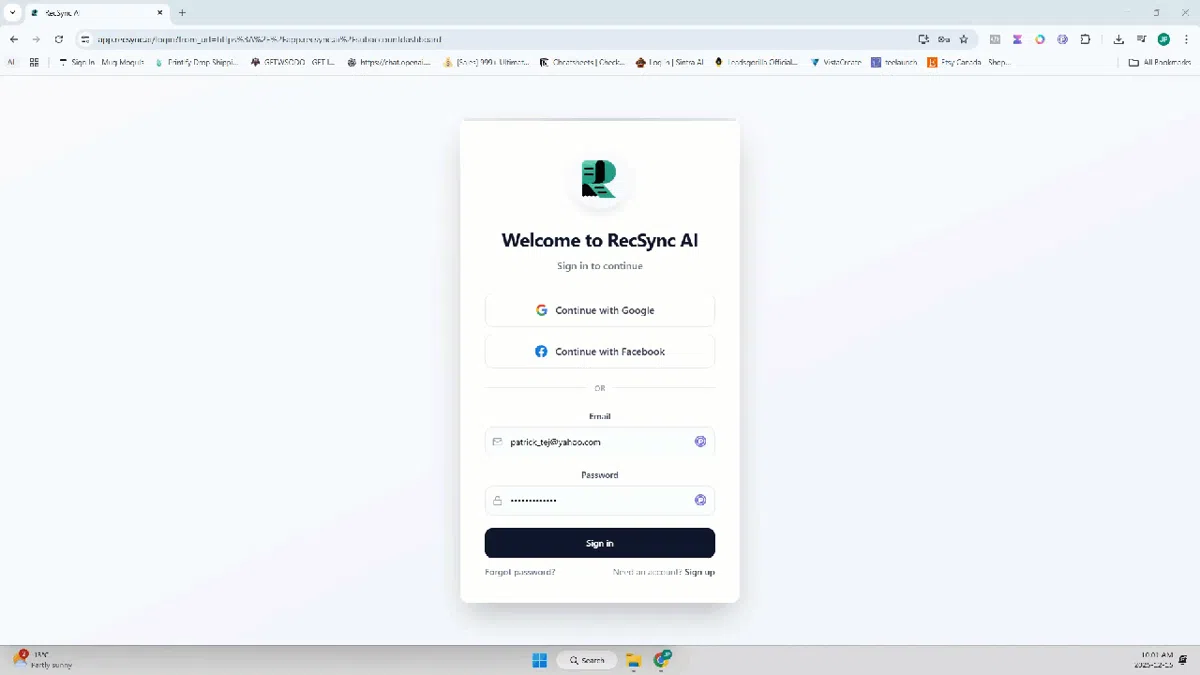Open a new browser tab
Screen dimensions: 1200x675
click(x=182, y=13)
